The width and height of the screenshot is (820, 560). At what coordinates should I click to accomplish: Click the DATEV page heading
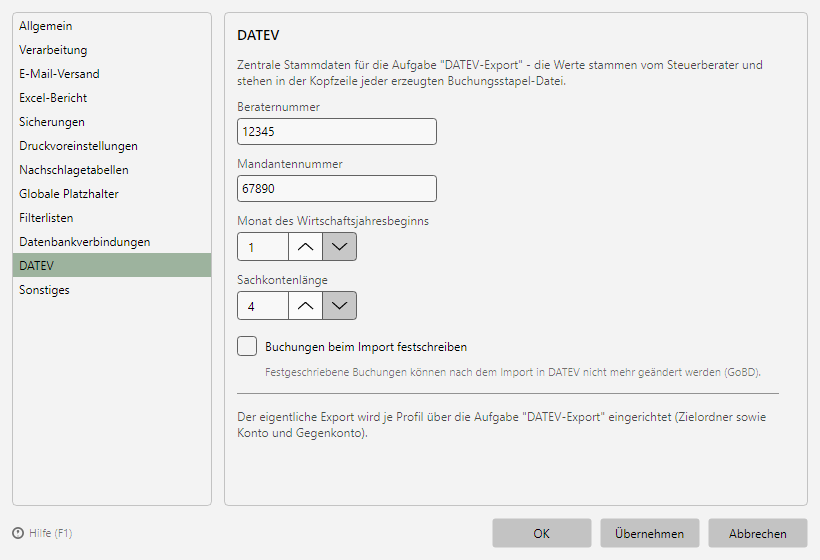[x=258, y=35]
